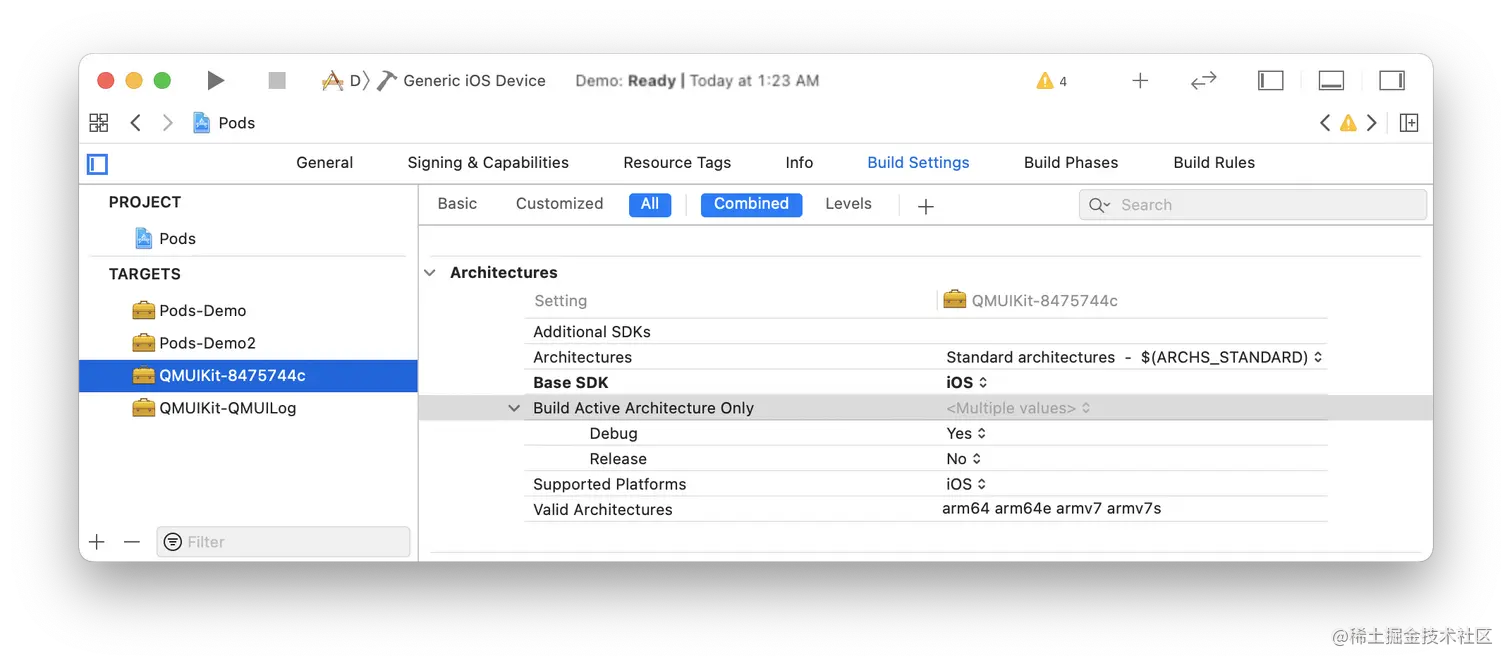The width and height of the screenshot is (1512, 666).
Task: Hide the navigator panel
Action: (x=1270, y=81)
